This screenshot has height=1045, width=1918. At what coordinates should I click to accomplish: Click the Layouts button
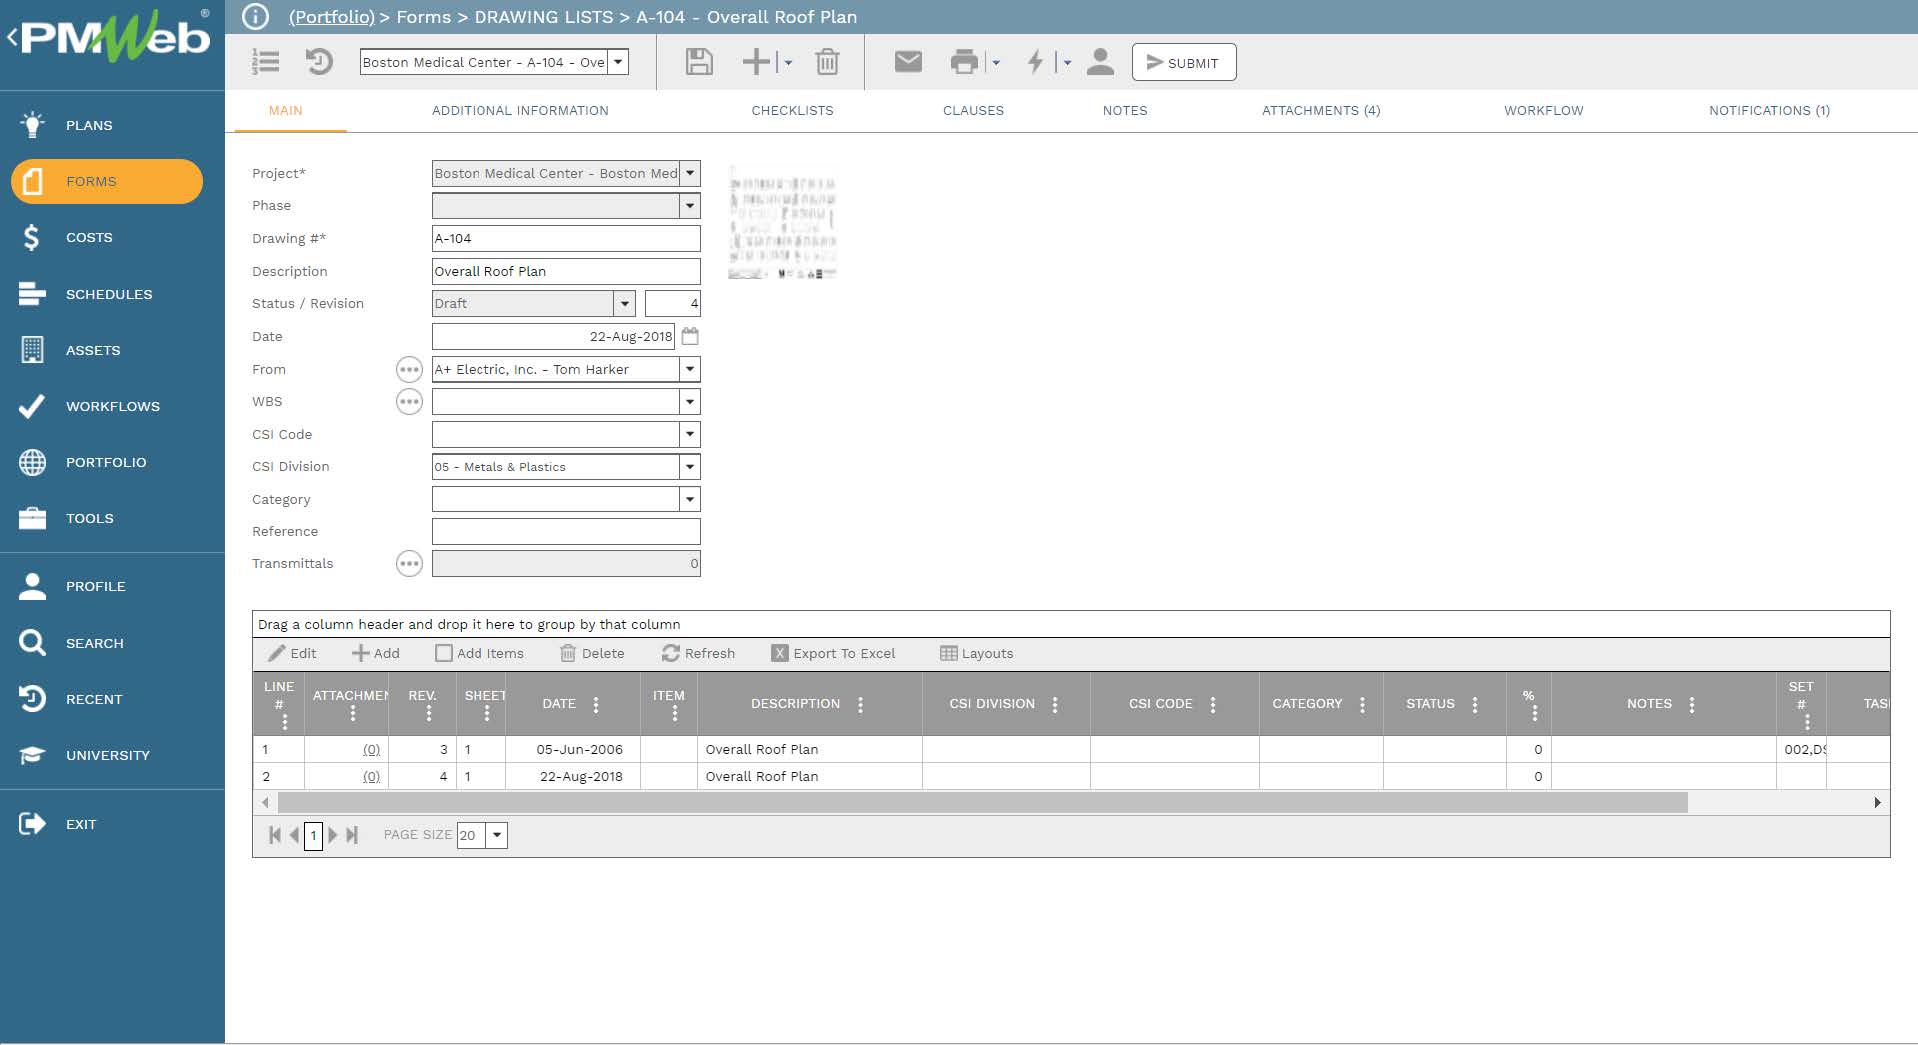tap(977, 653)
